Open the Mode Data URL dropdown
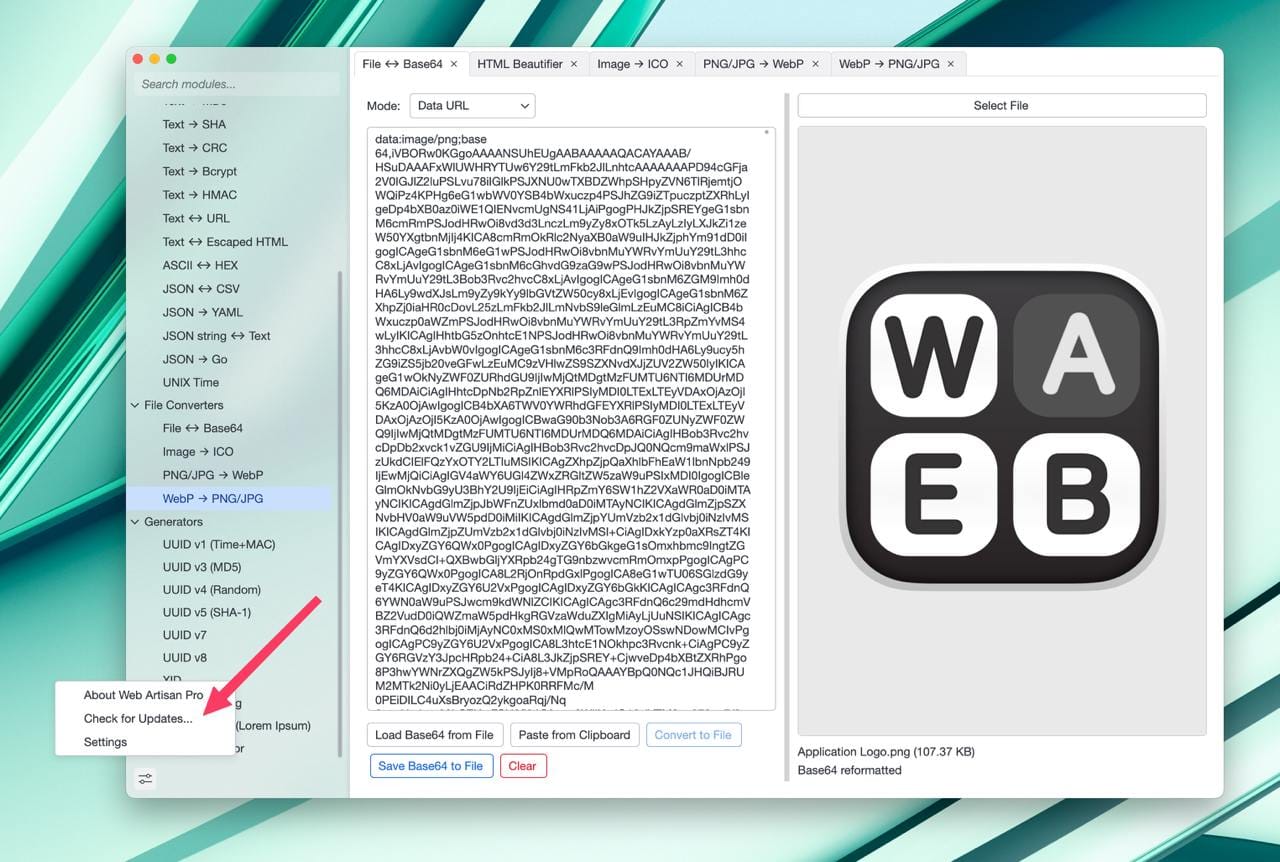This screenshot has width=1280, height=862. pos(472,106)
